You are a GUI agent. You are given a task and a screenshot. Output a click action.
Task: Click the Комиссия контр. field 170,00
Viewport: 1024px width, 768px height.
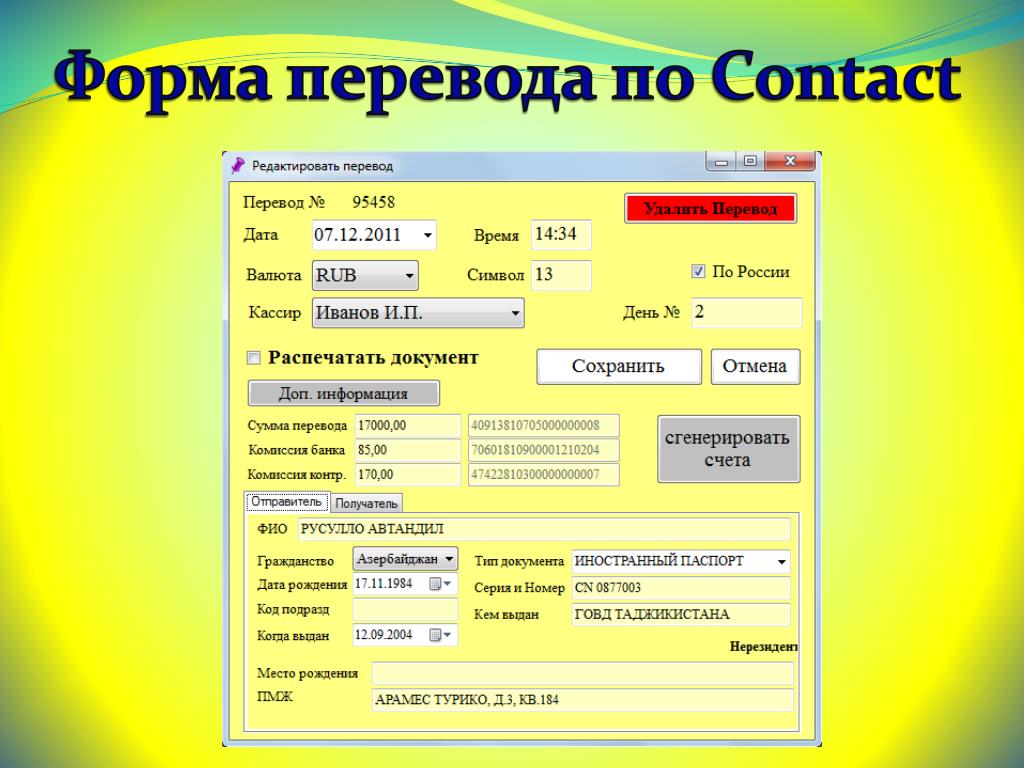coord(408,474)
